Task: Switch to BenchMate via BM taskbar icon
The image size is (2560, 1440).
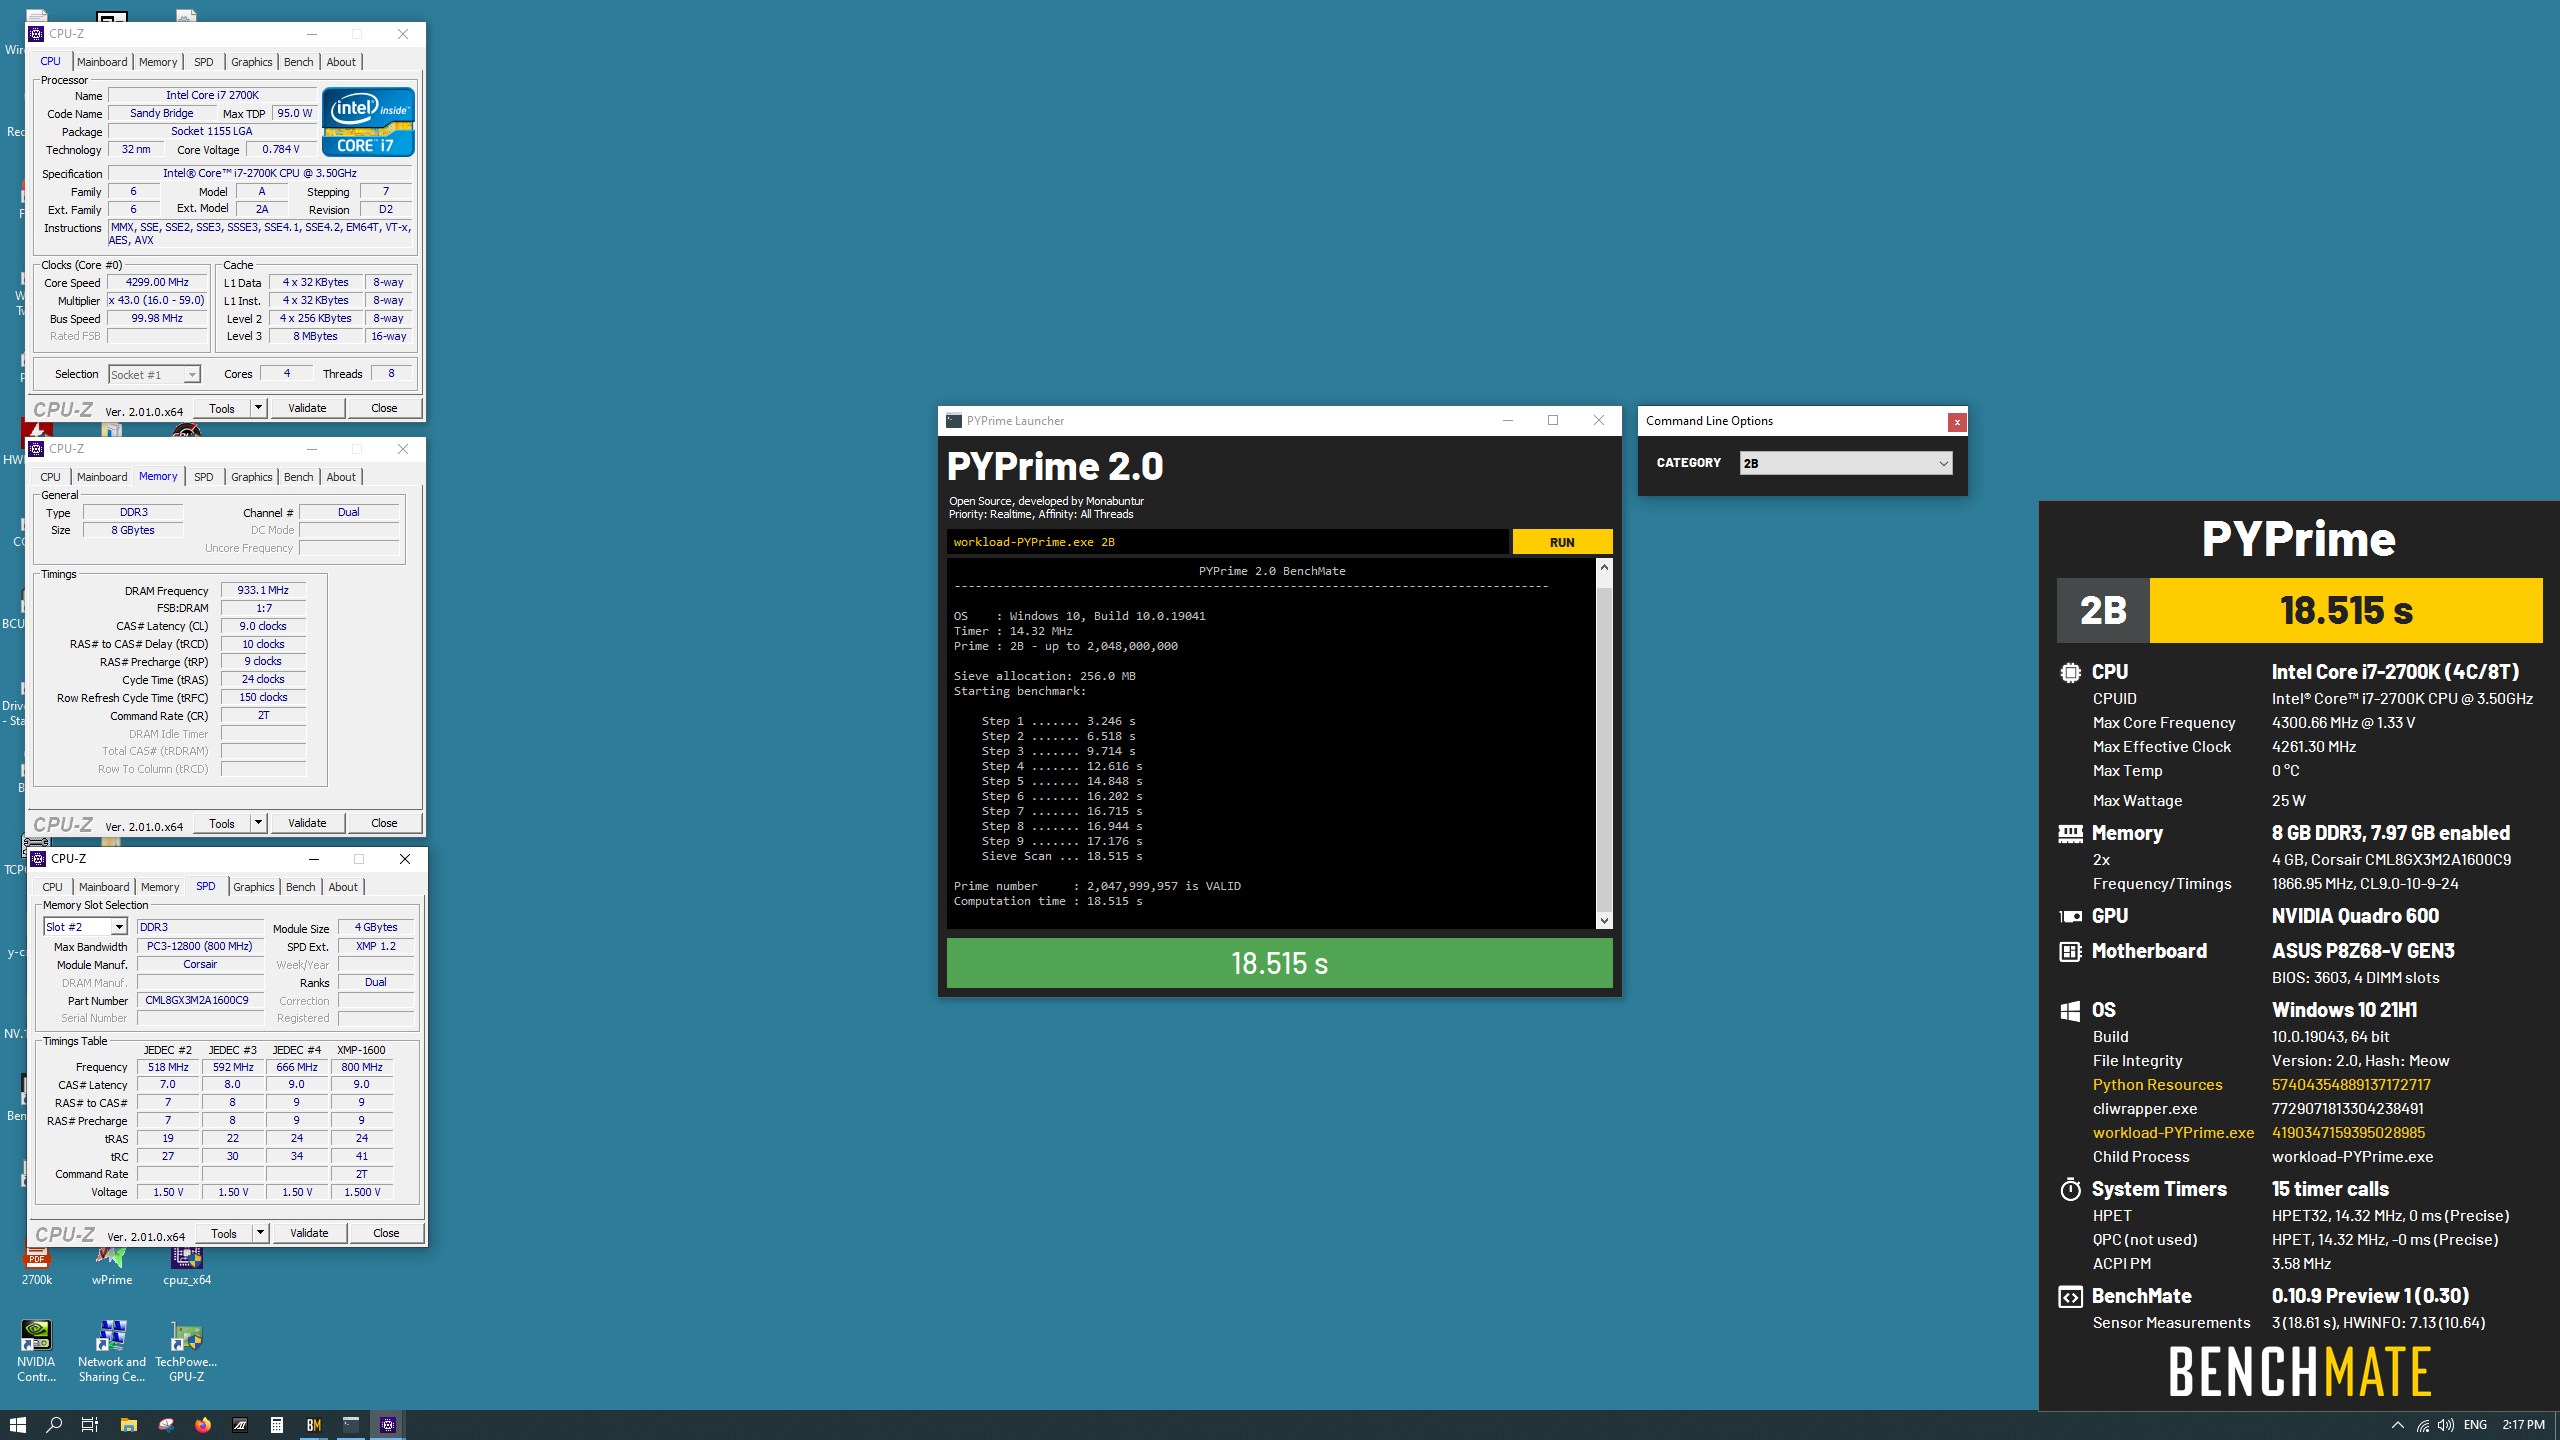Action: click(314, 1425)
